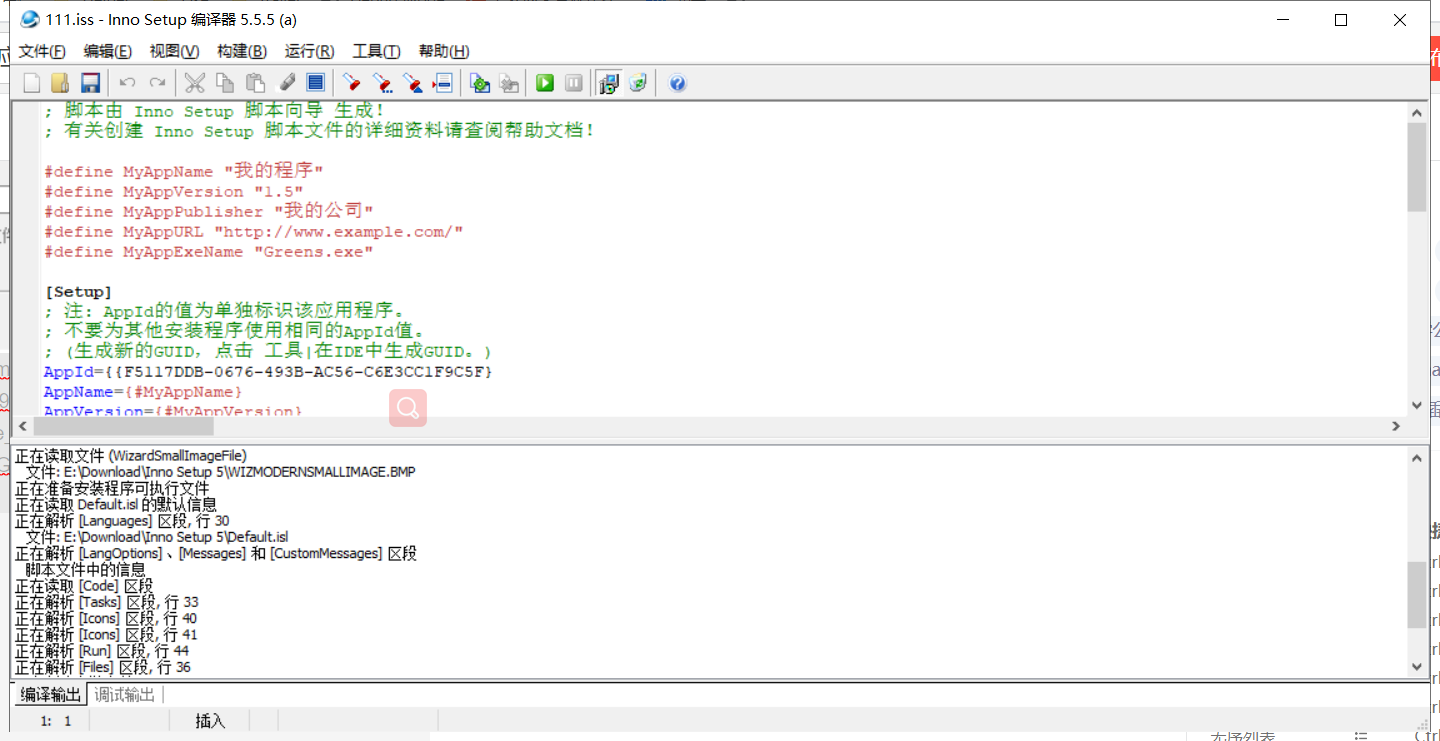The image size is (1440, 741).
Task: Select all text via toolbar icon
Action: (x=315, y=83)
